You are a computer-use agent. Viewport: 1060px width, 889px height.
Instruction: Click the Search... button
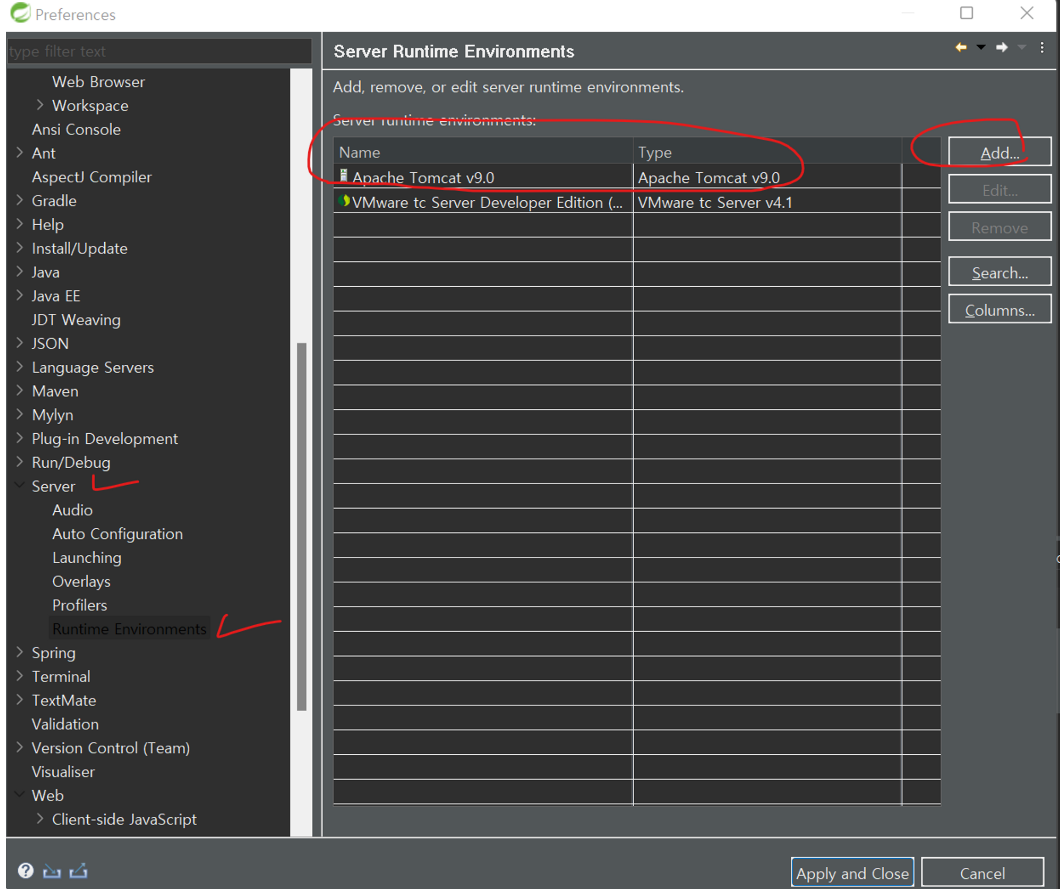click(x=1000, y=272)
